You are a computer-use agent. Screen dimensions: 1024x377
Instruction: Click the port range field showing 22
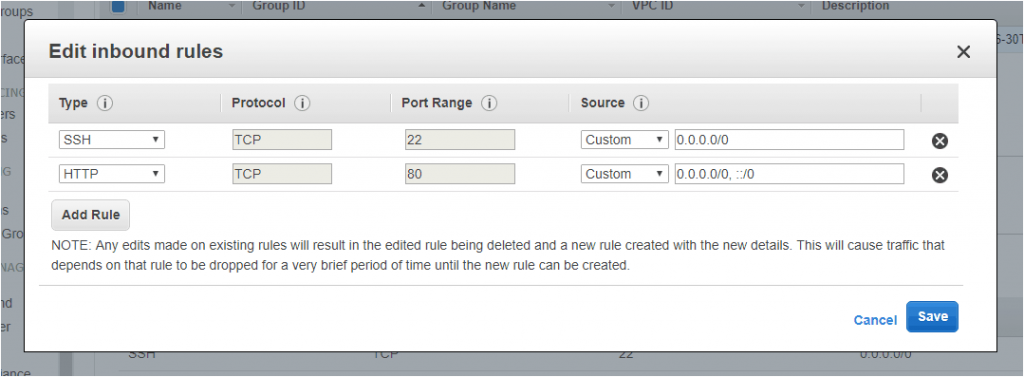click(460, 140)
